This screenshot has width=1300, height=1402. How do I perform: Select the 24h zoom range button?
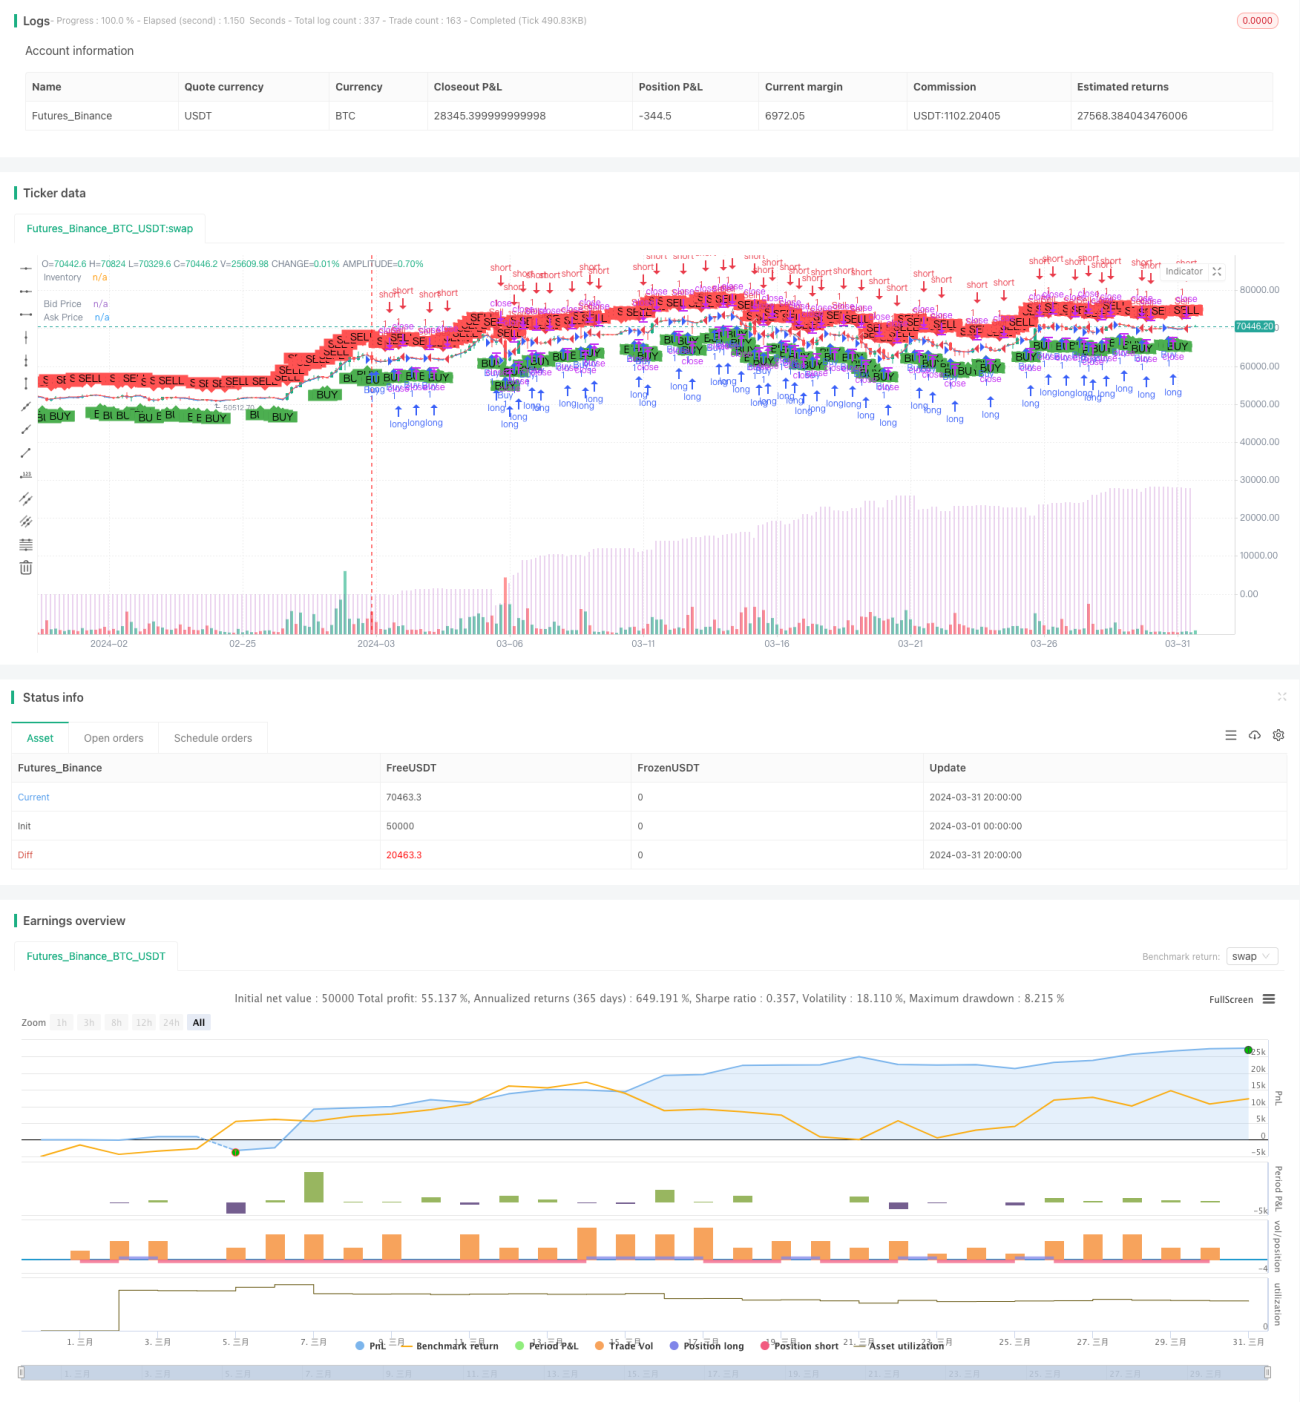click(171, 1022)
